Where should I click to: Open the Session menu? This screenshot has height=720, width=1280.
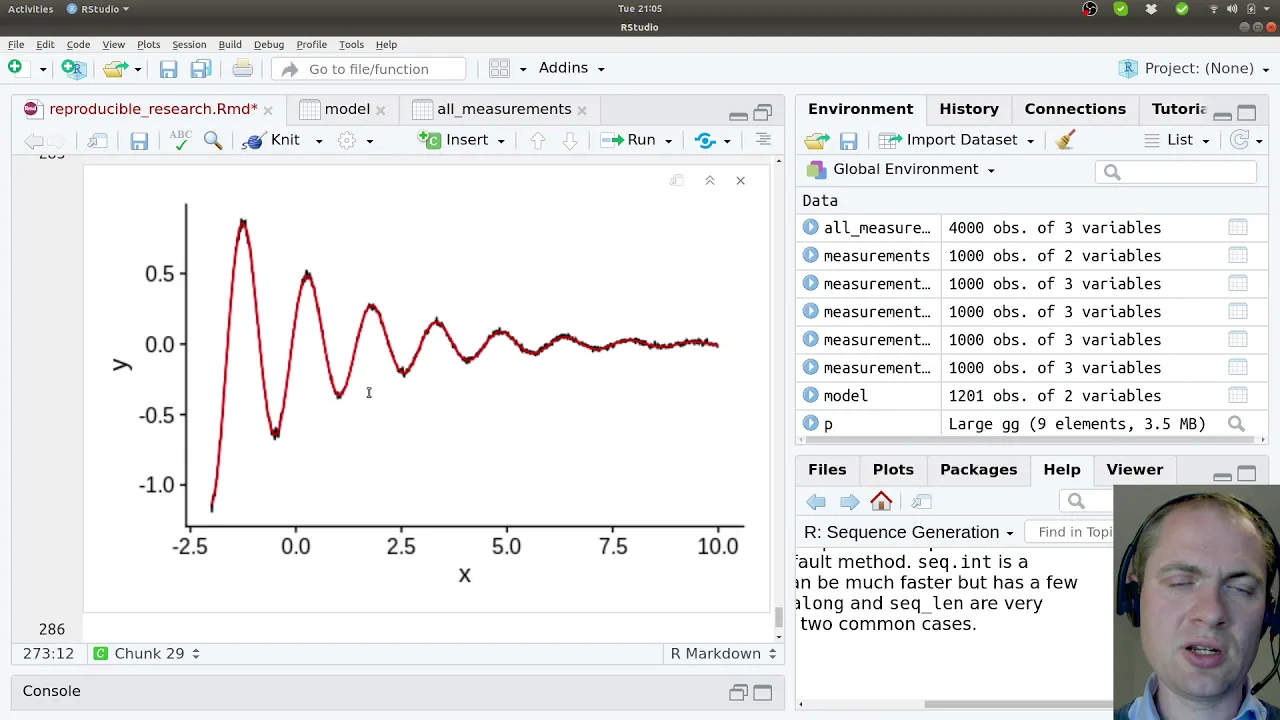click(189, 44)
